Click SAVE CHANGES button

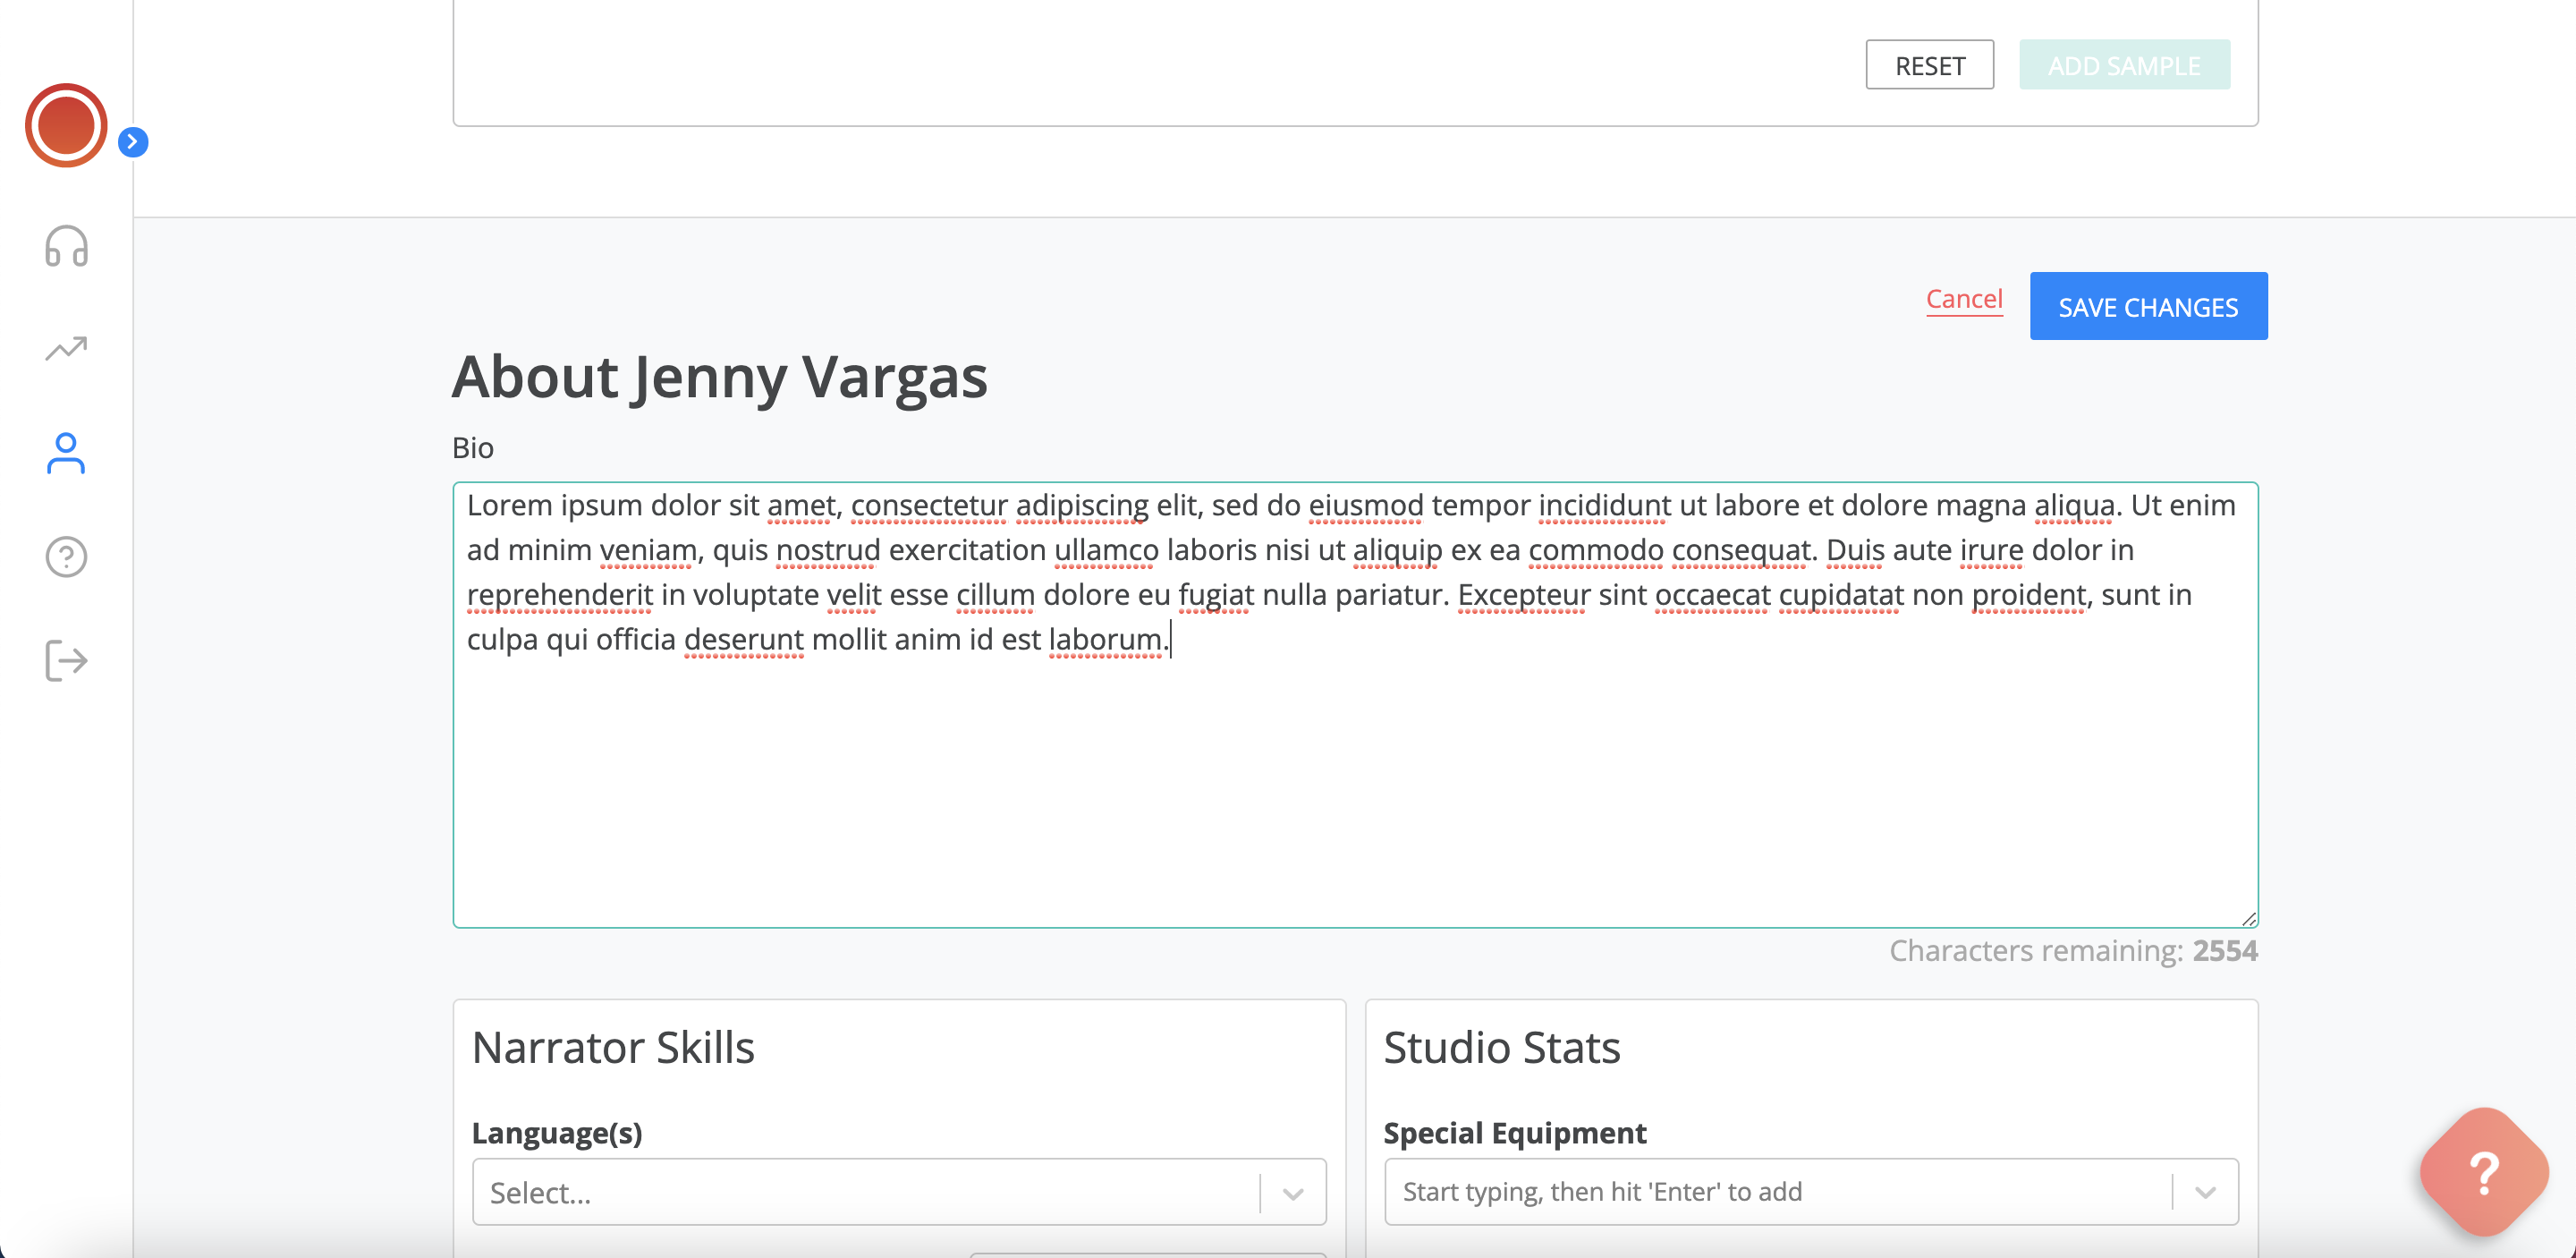2148,306
